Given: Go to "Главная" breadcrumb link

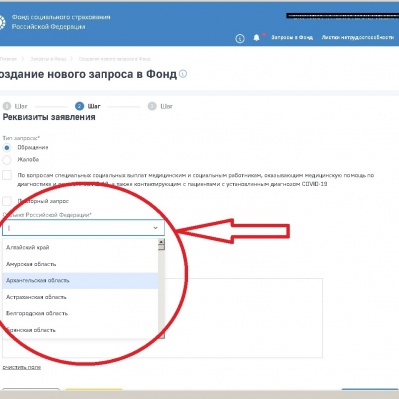Looking at the screenshot, I should click(8, 59).
